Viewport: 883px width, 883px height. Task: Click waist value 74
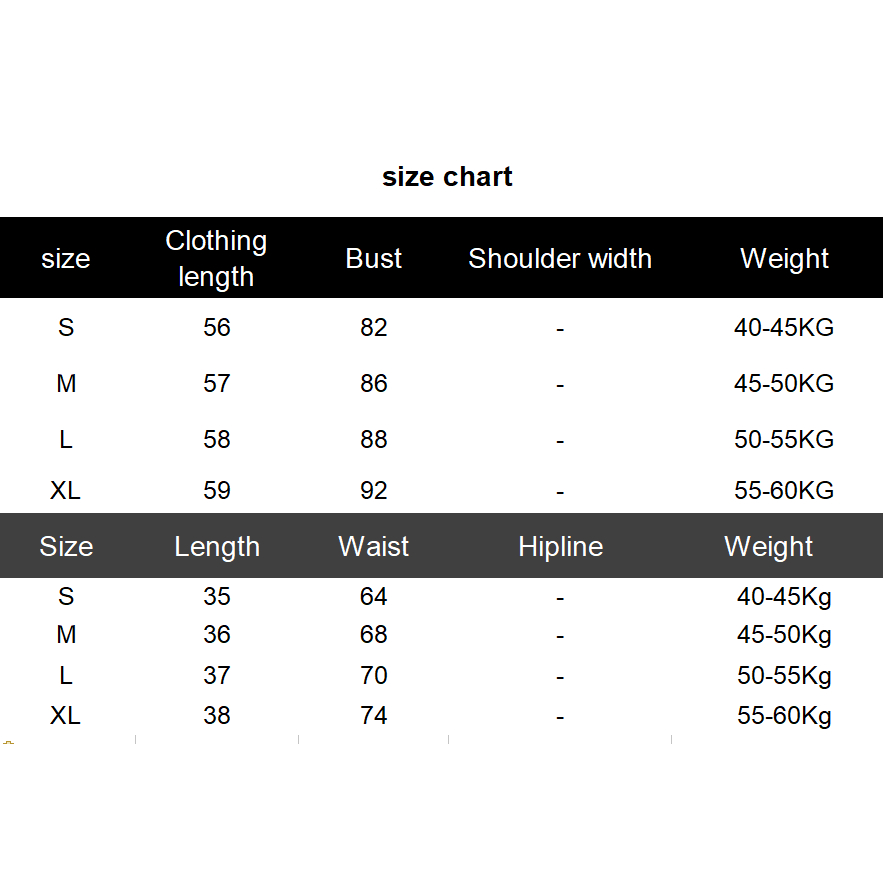tap(374, 716)
